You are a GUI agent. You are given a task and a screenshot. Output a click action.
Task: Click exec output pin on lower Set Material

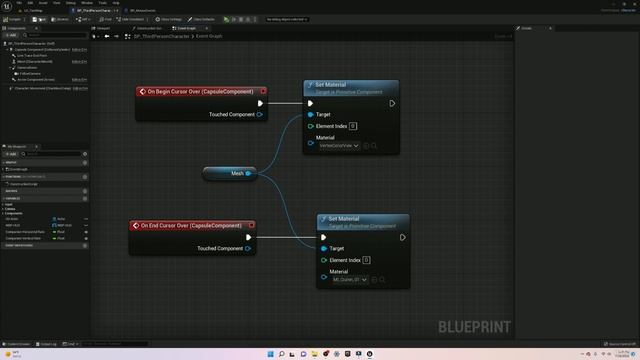tap(403, 237)
